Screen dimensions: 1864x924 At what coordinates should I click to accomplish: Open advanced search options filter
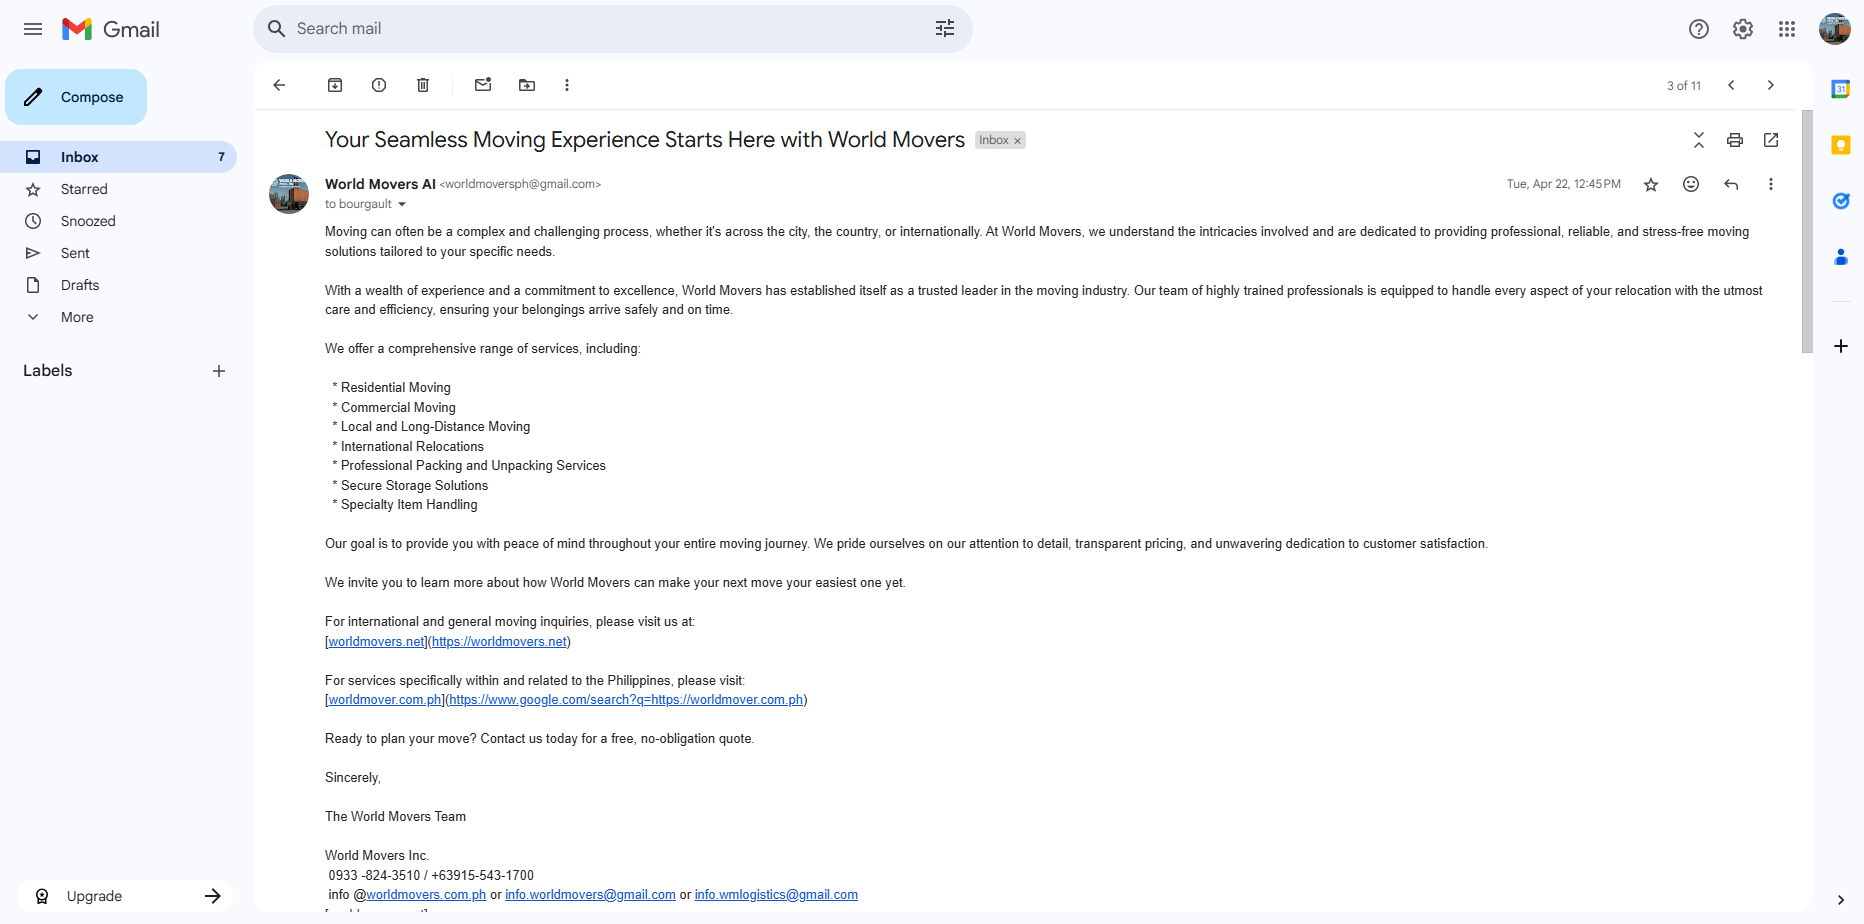pyautogui.click(x=944, y=28)
